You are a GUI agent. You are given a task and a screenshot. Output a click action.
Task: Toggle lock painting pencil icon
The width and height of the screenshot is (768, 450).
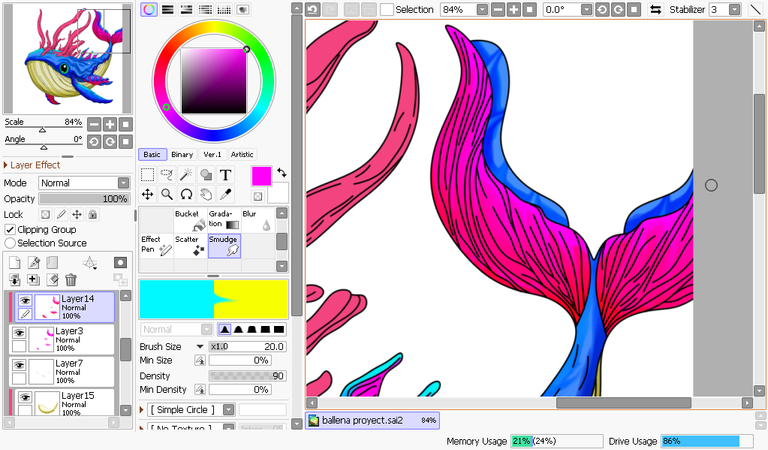coord(61,214)
